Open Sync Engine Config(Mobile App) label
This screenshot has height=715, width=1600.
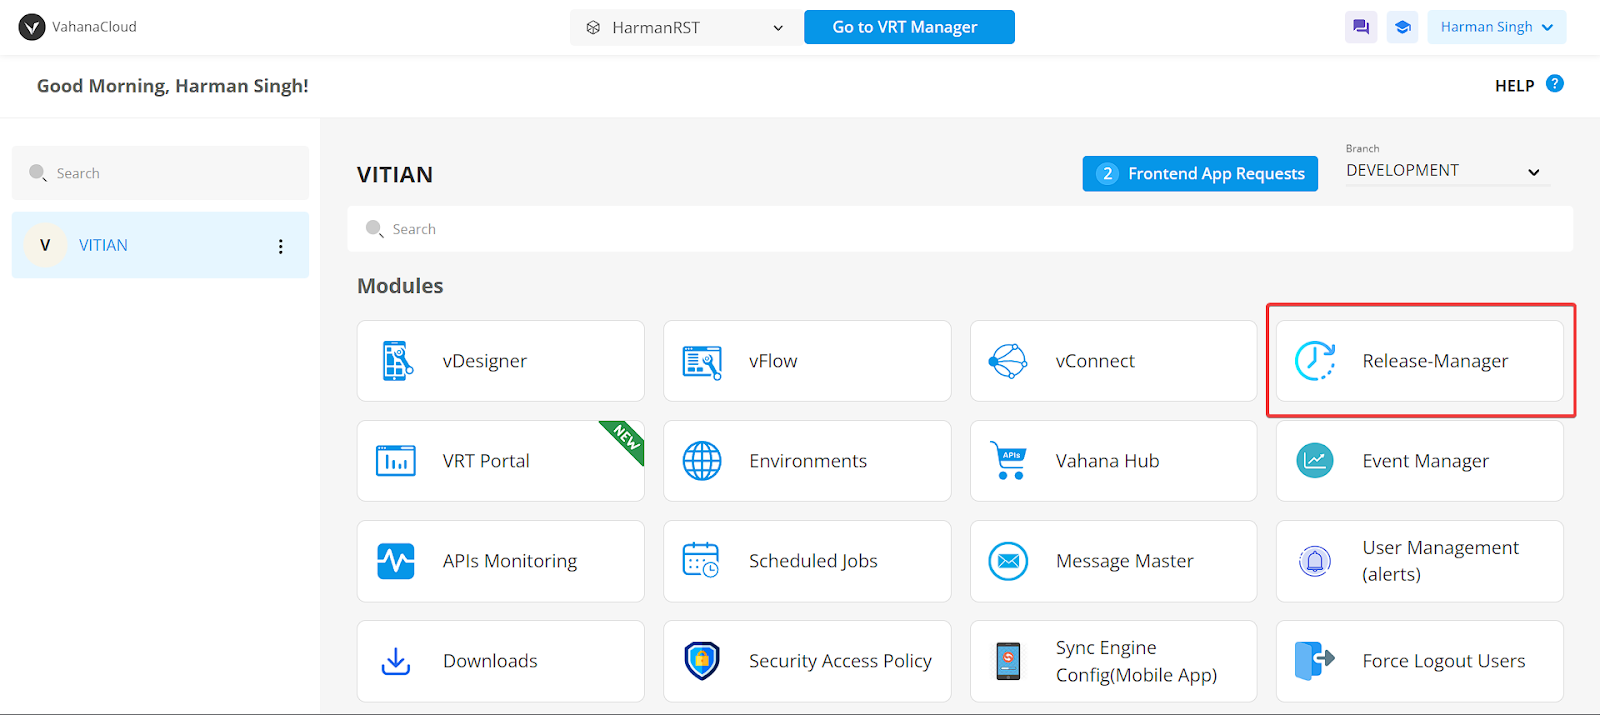(x=1136, y=661)
